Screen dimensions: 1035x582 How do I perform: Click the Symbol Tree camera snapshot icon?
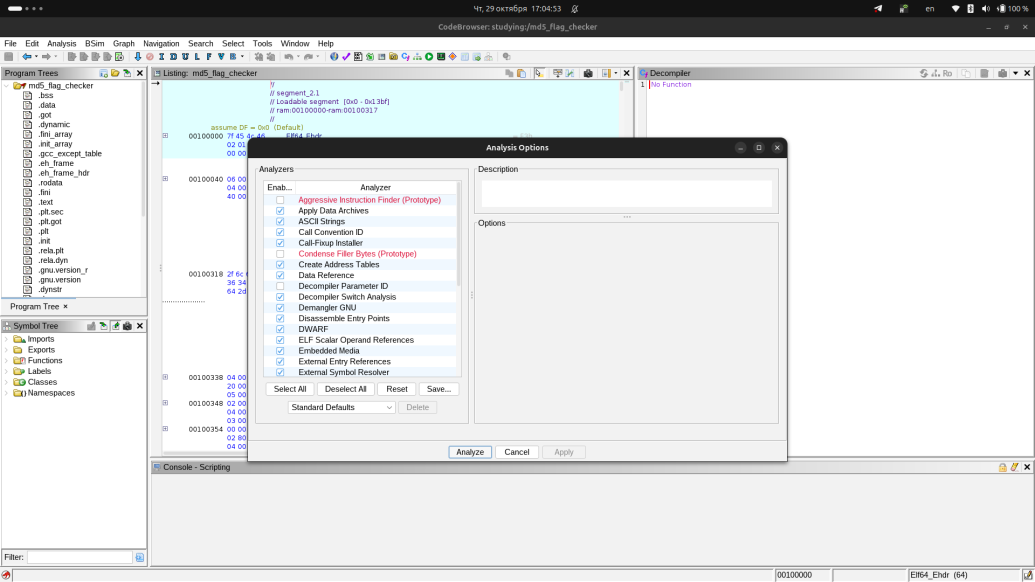point(127,326)
